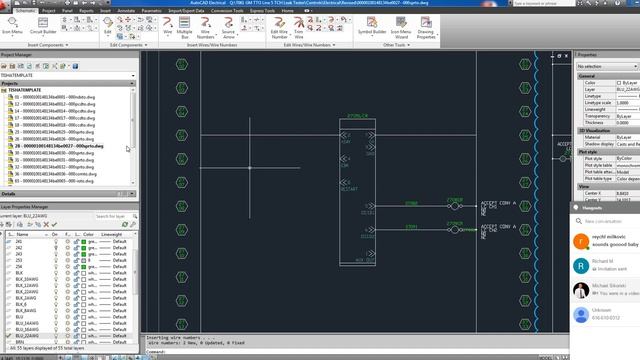This screenshot has height=360, width=640.
Task: Click the Hangouts search magnifier icon
Action: click(579, 221)
